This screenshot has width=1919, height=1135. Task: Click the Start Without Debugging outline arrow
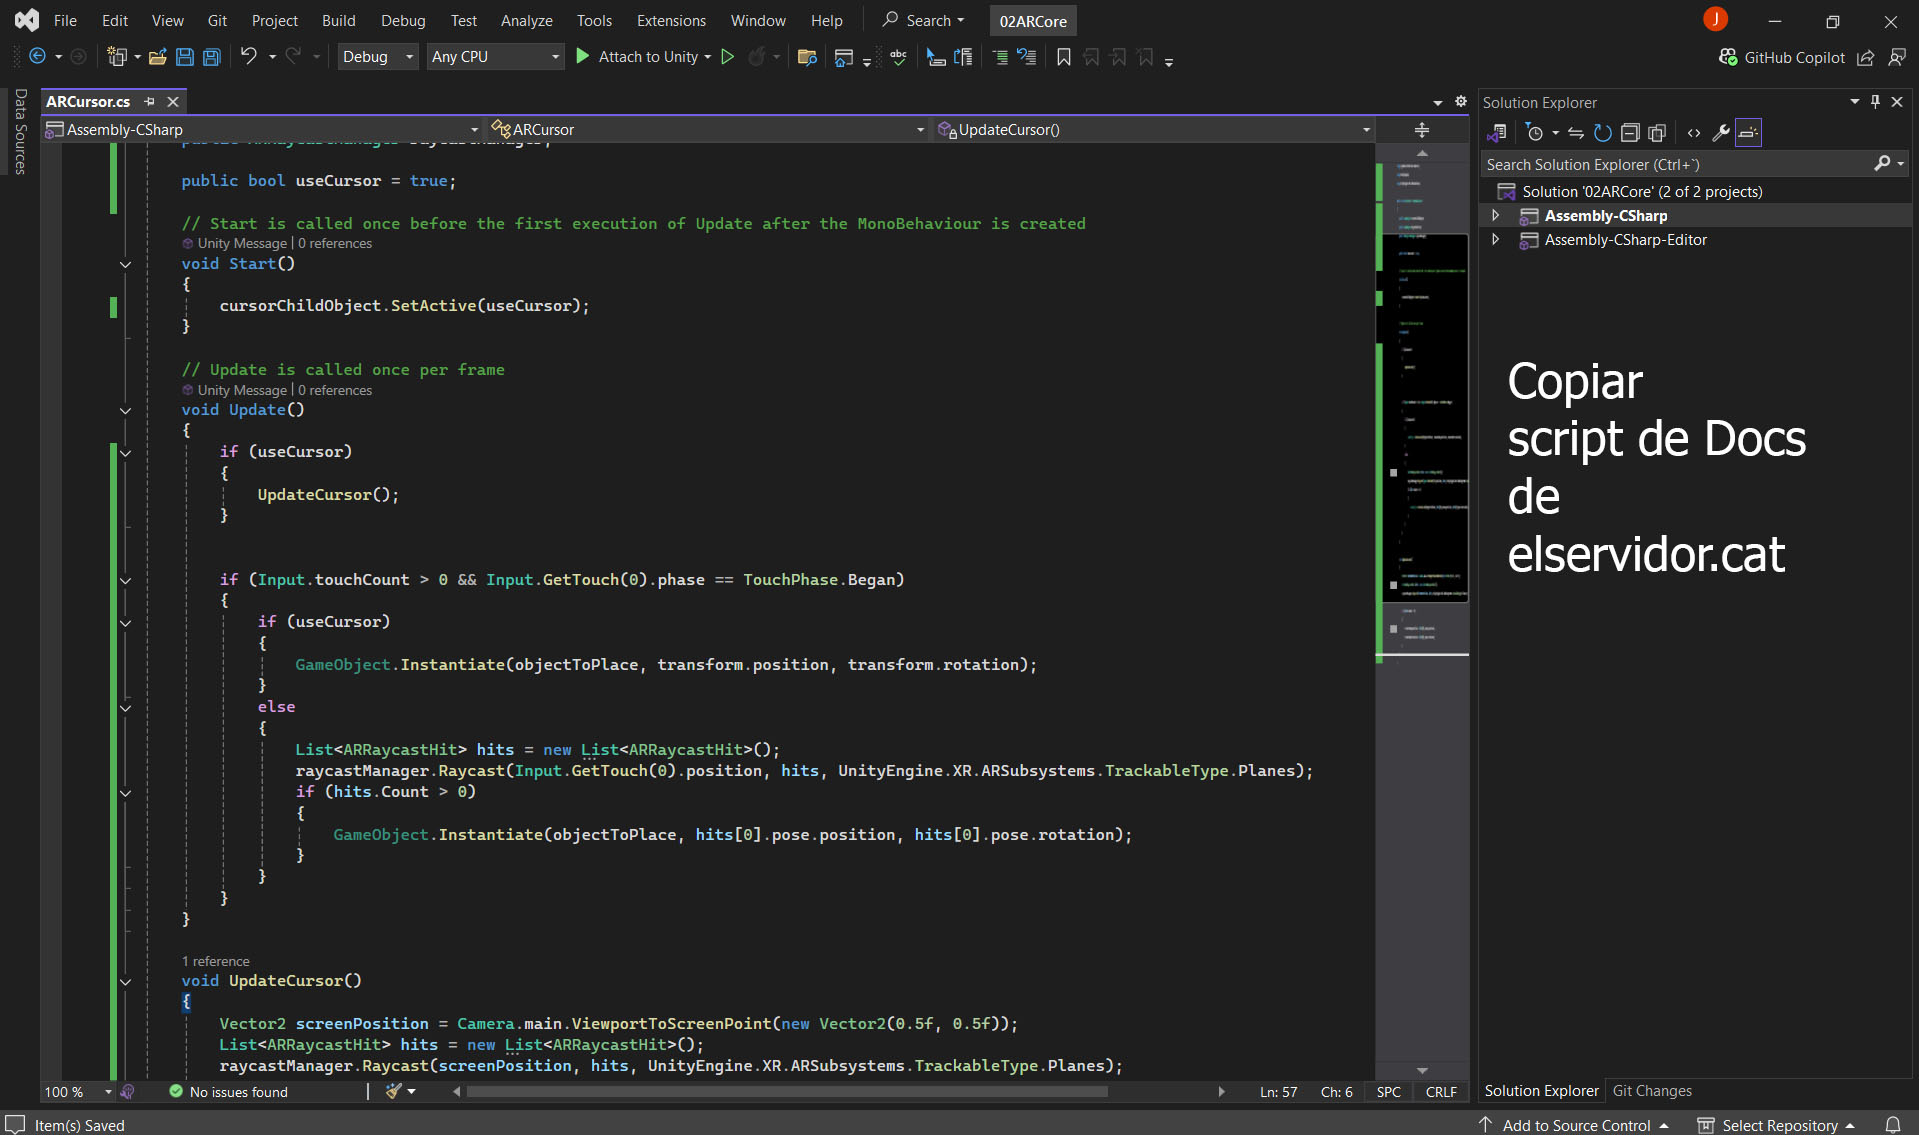[728, 57]
